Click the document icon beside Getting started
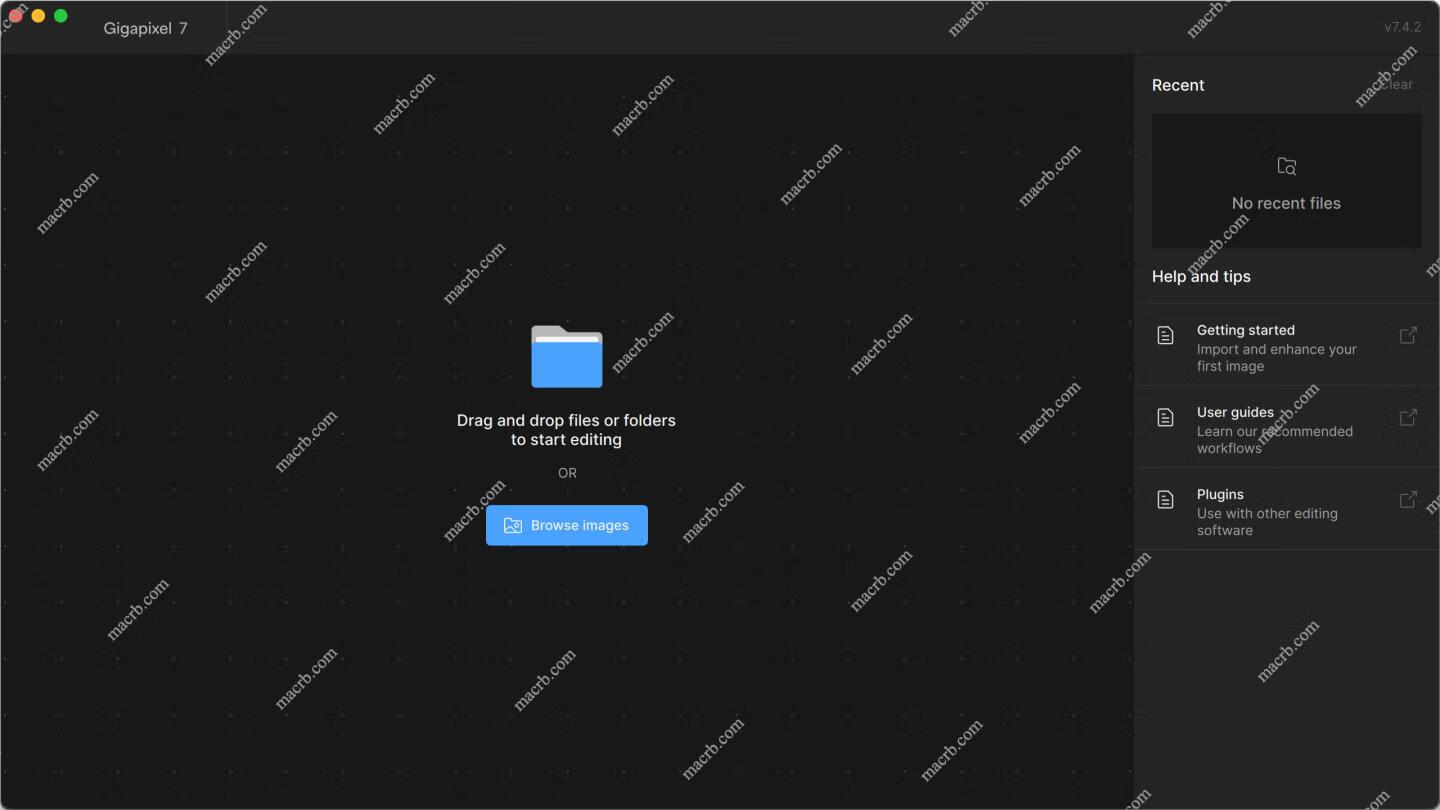Image resolution: width=1440 pixels, height=810 pixels. point(1165,335)
